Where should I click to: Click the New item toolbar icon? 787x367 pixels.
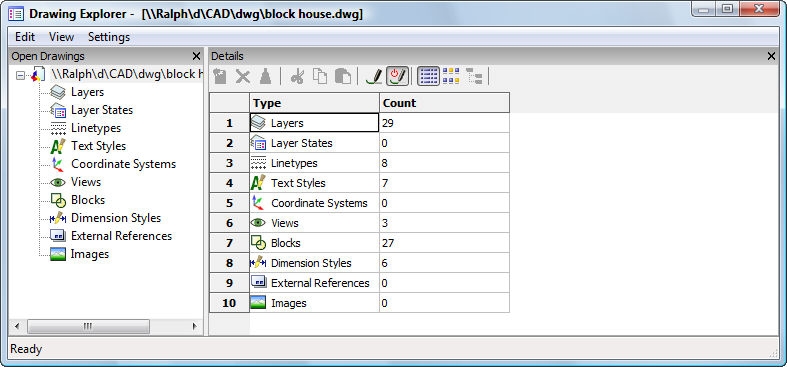[x=219, y=76]
